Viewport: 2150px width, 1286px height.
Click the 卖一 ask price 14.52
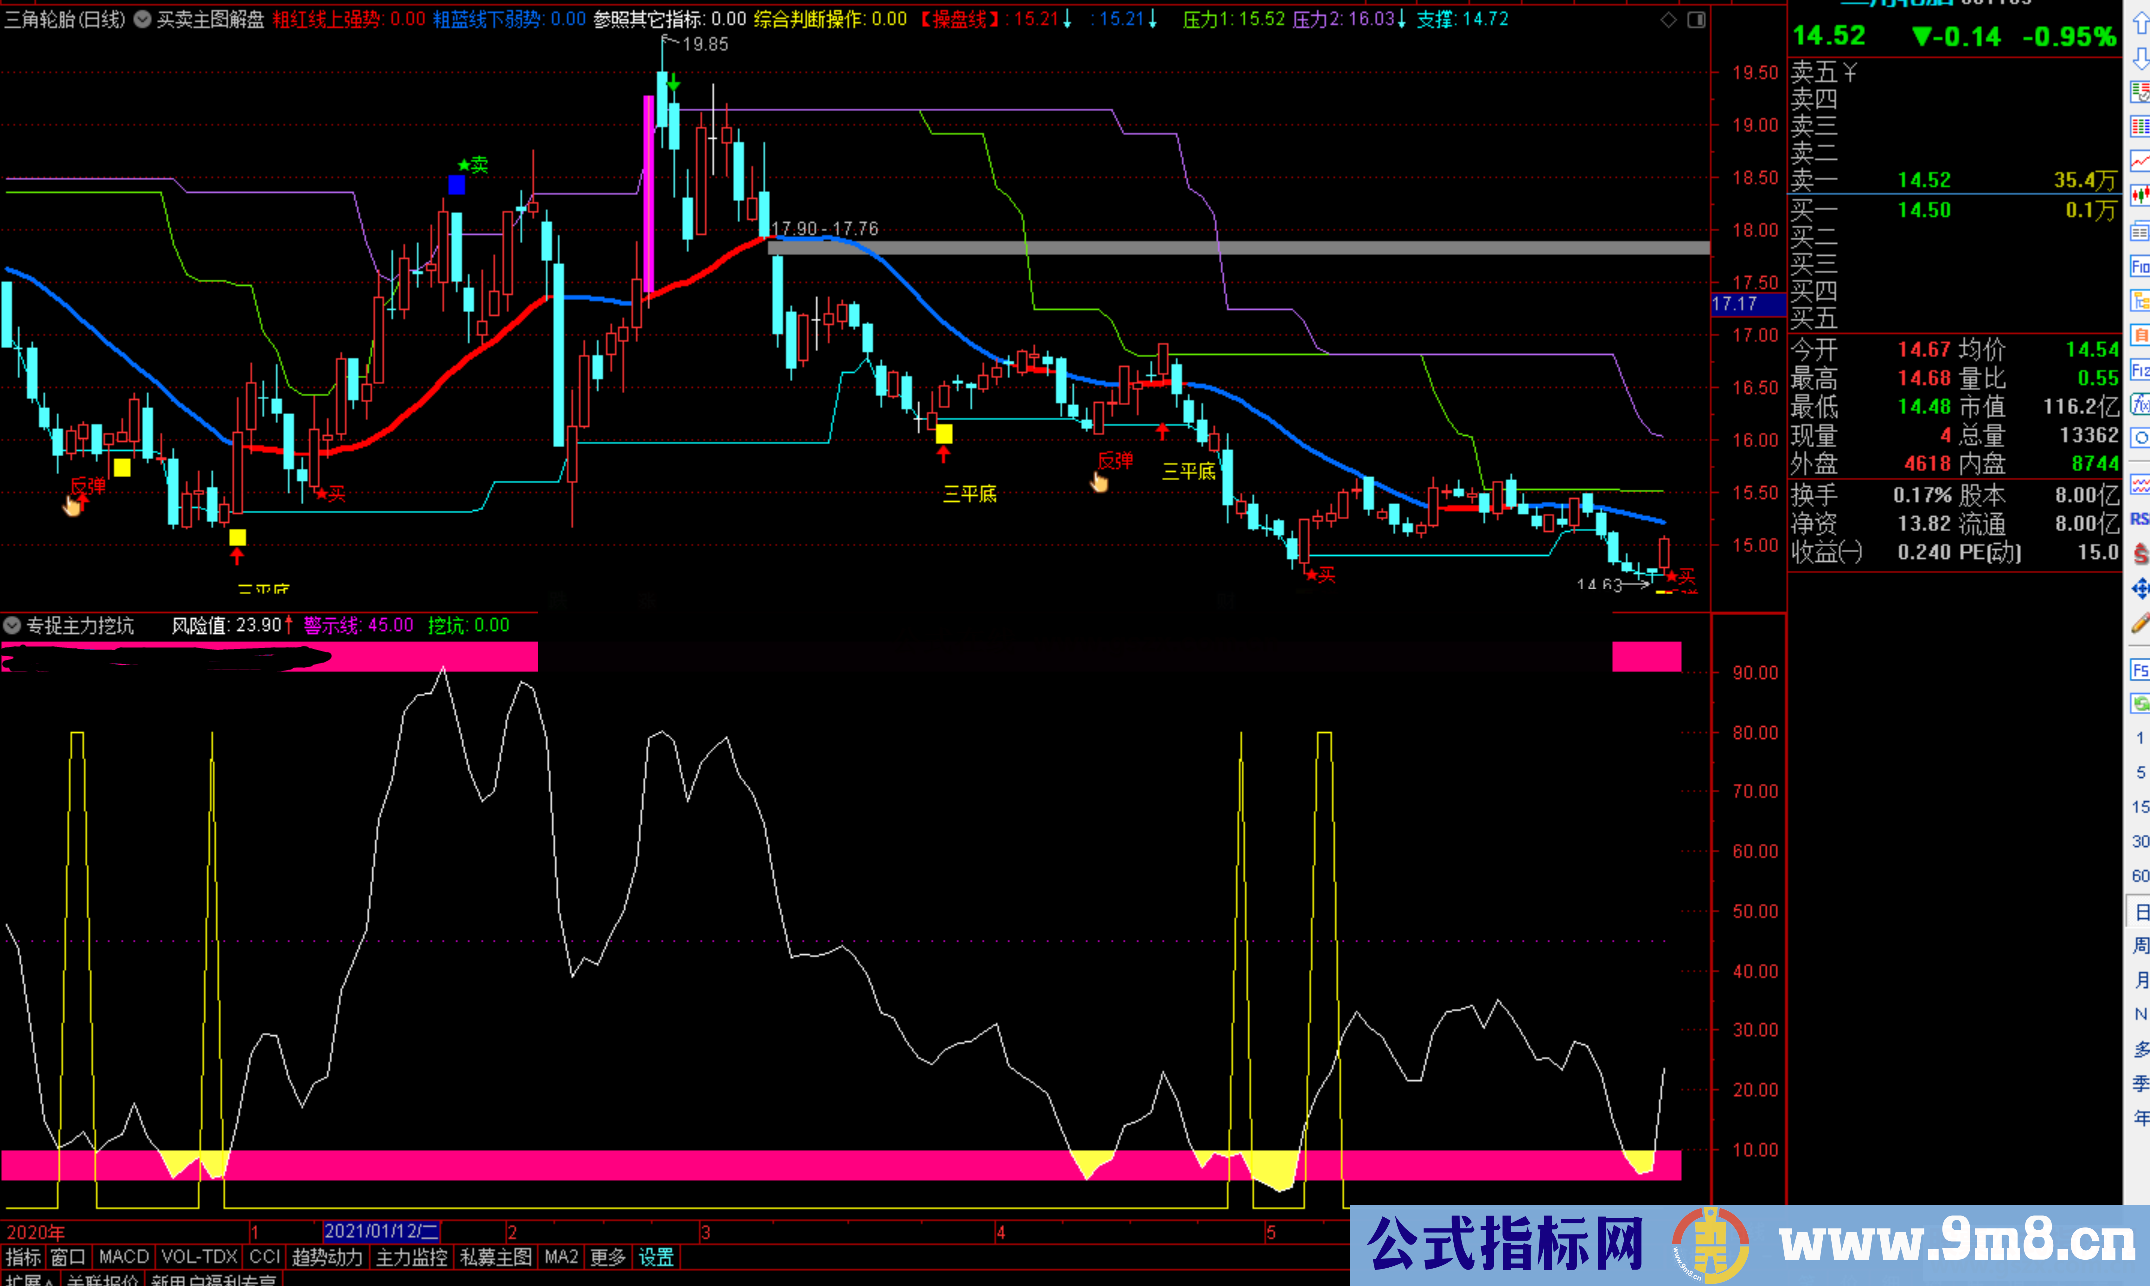[x=1925, y=180]
